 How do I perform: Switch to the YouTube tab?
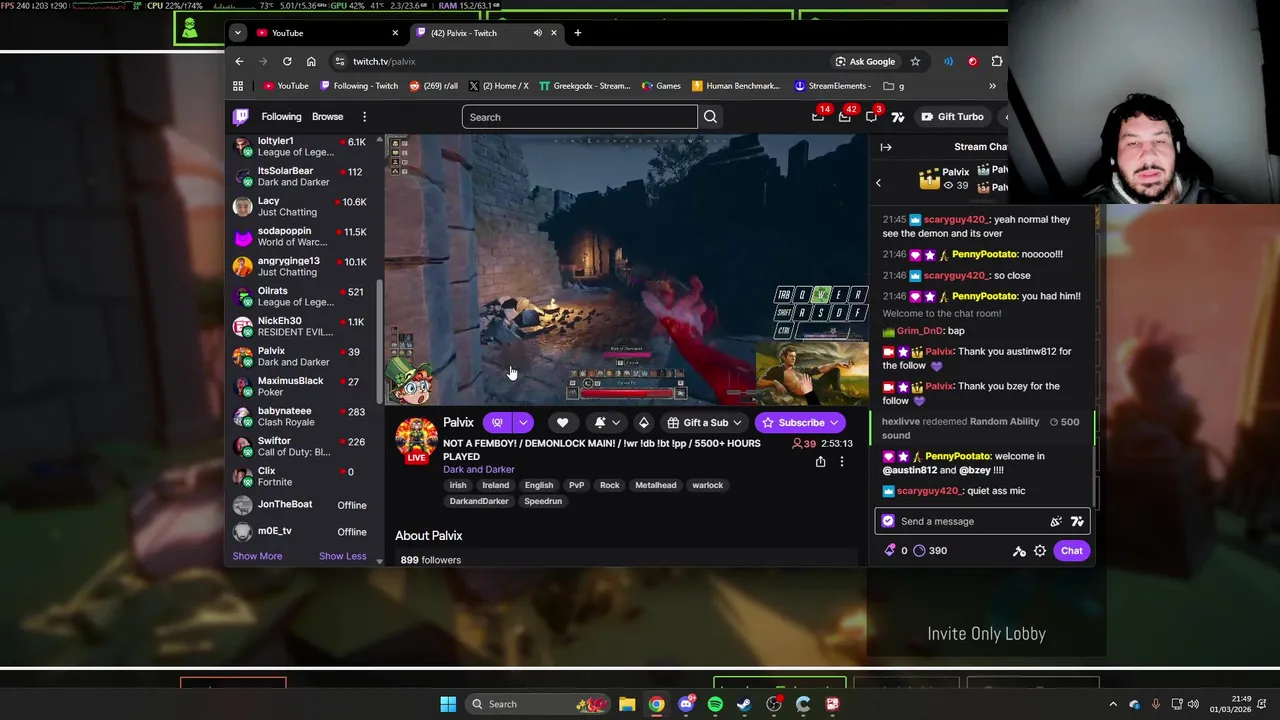pyautogui.click(x=327, y=33)
